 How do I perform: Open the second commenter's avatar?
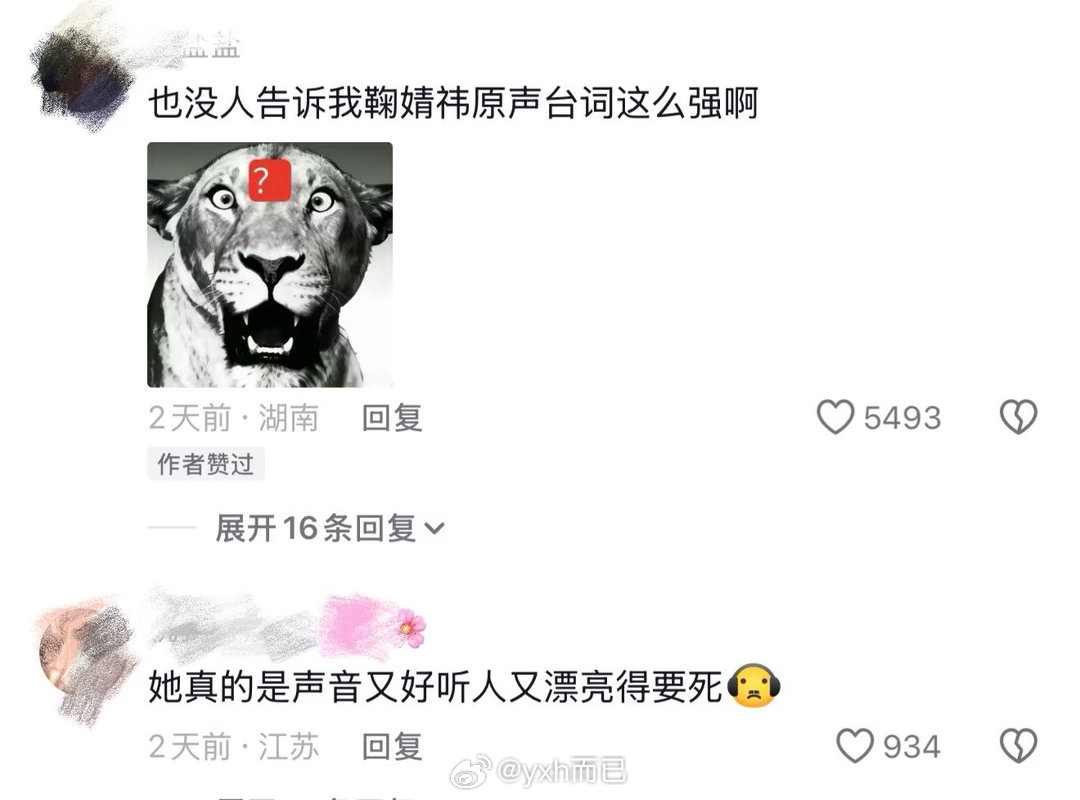(x=86, y=658)
